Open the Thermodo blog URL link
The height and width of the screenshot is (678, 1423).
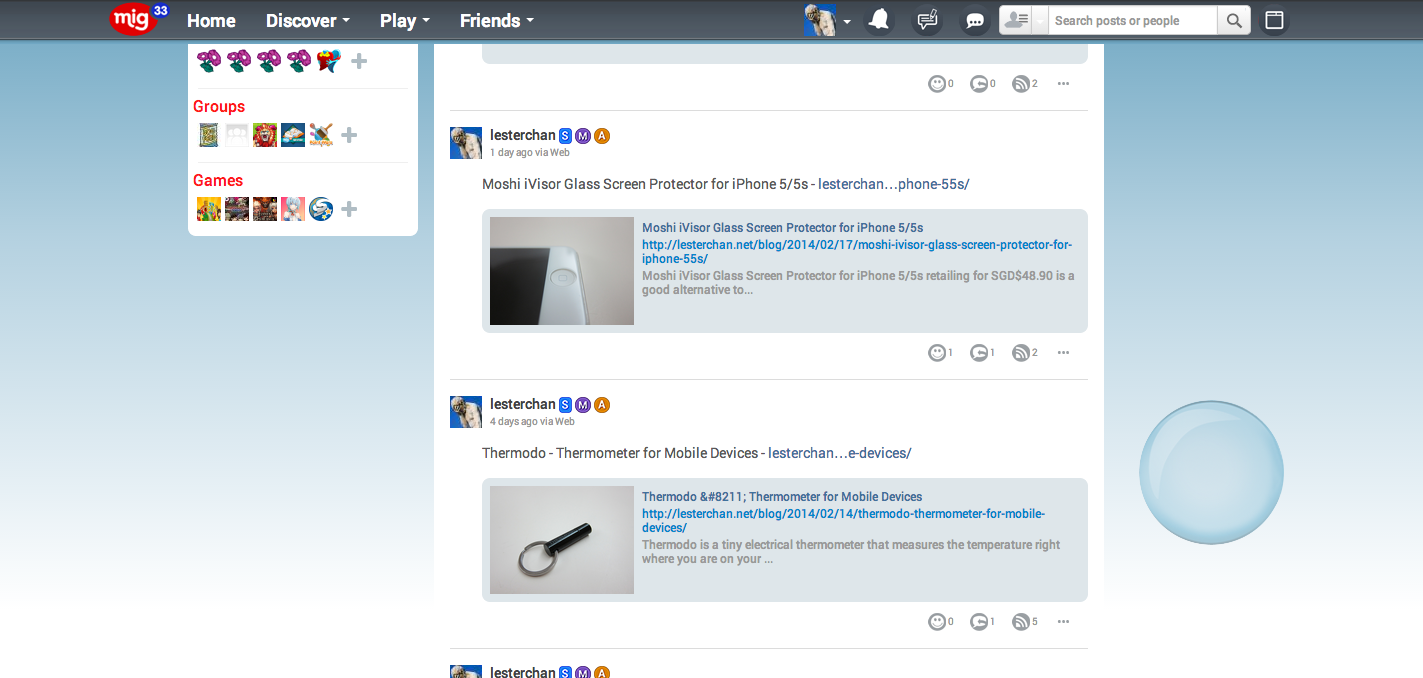[x=843, y=520]
